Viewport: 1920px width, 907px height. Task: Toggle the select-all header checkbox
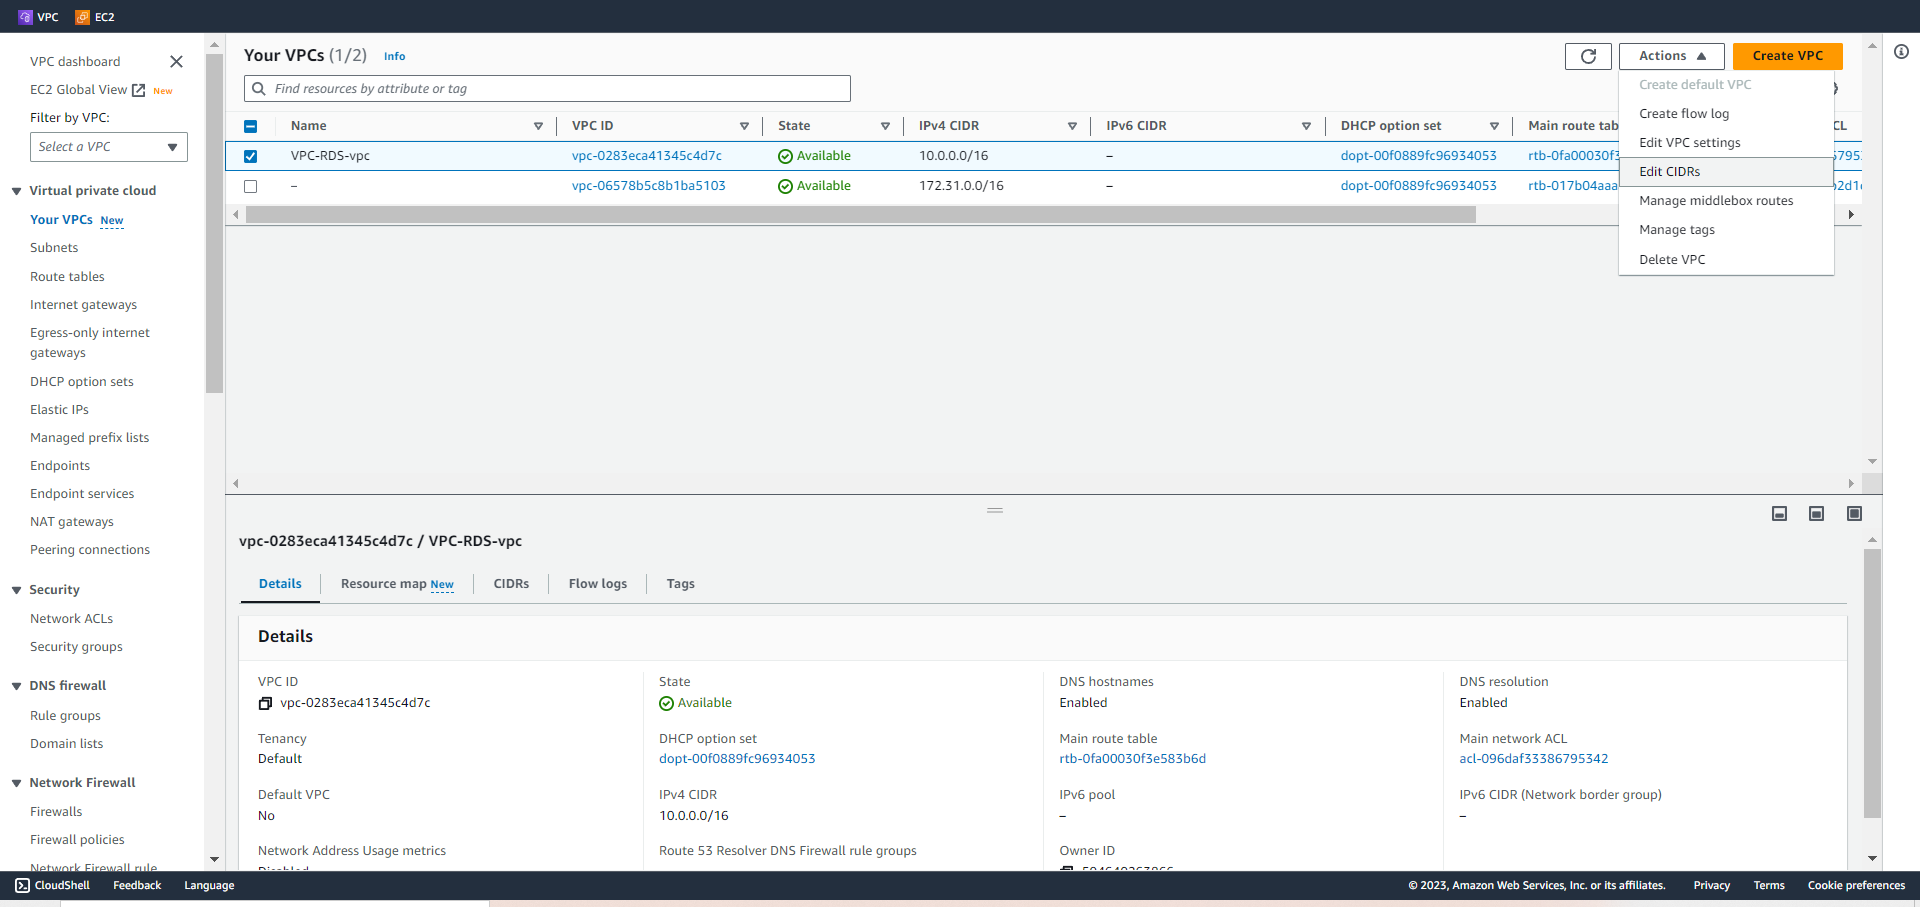pyautogui.click(x=251, y=126)
